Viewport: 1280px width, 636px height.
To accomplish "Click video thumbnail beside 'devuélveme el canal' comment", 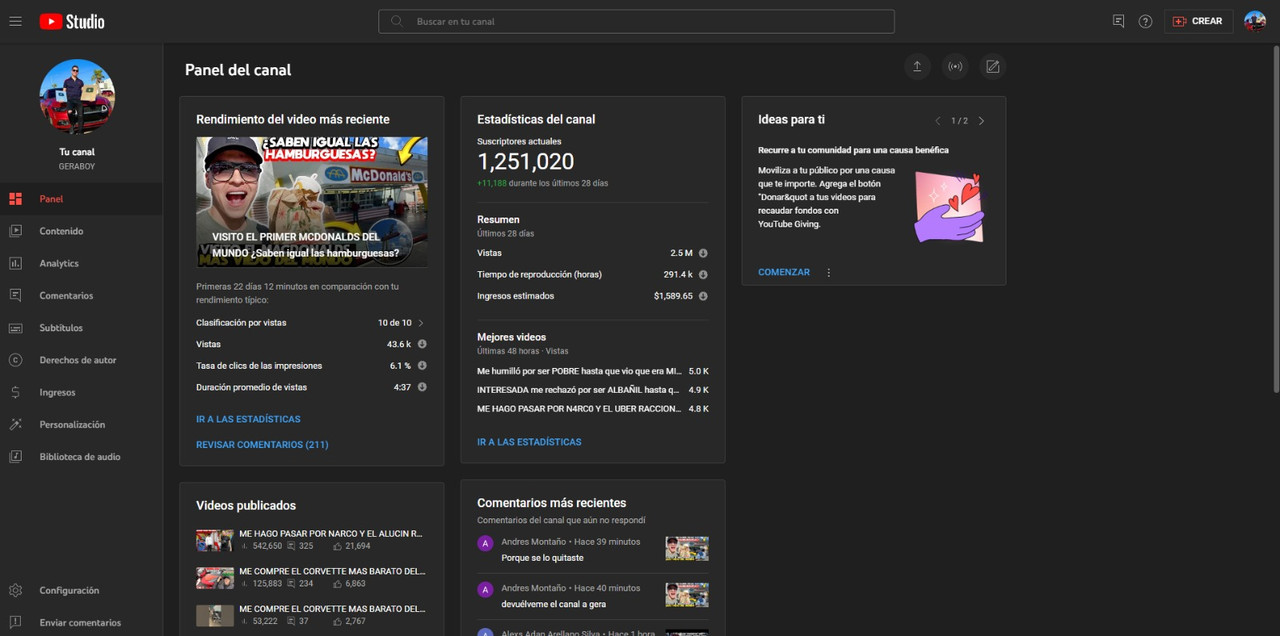I will point(687,595).
